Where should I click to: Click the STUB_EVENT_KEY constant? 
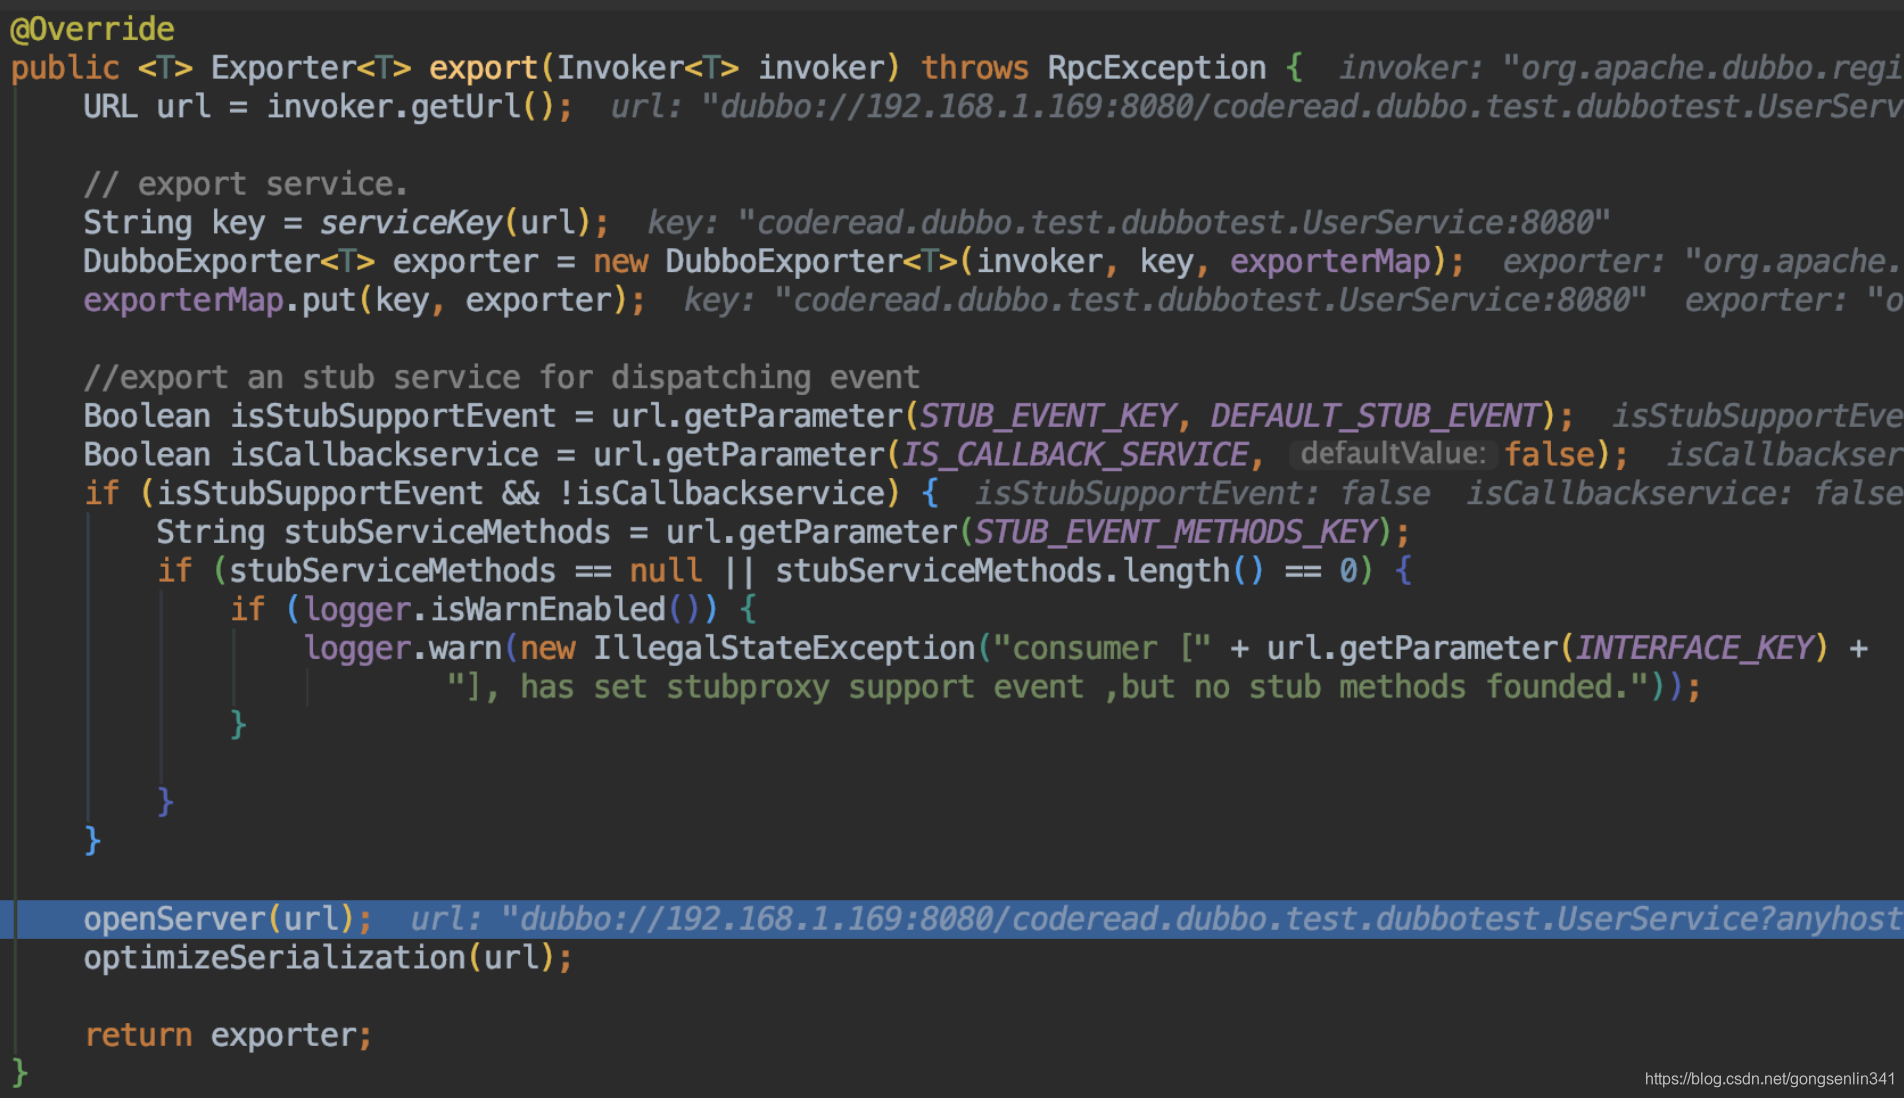click(x=1048, y=416)
